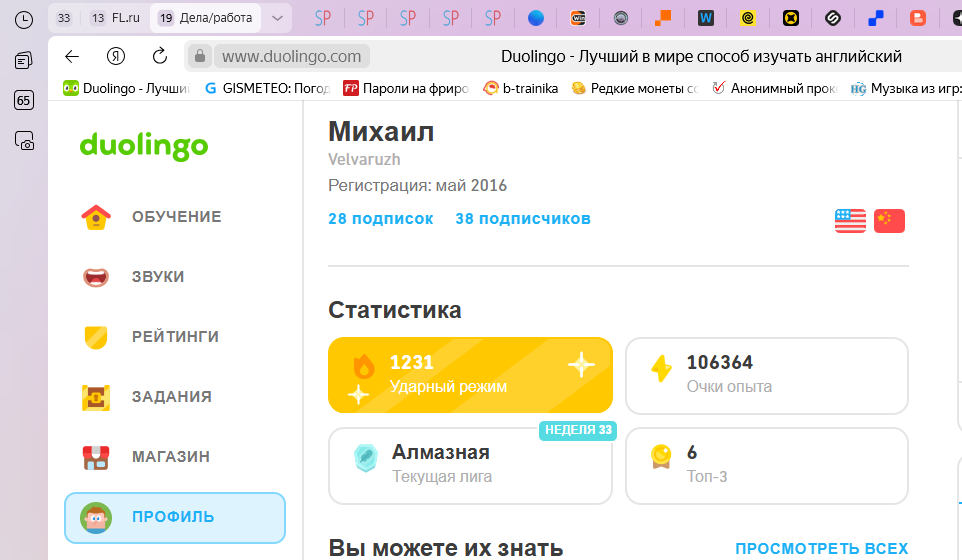This screenshot has width=962, height=560.
Task: Open the Yandex home button
Action: coord(115,56)
